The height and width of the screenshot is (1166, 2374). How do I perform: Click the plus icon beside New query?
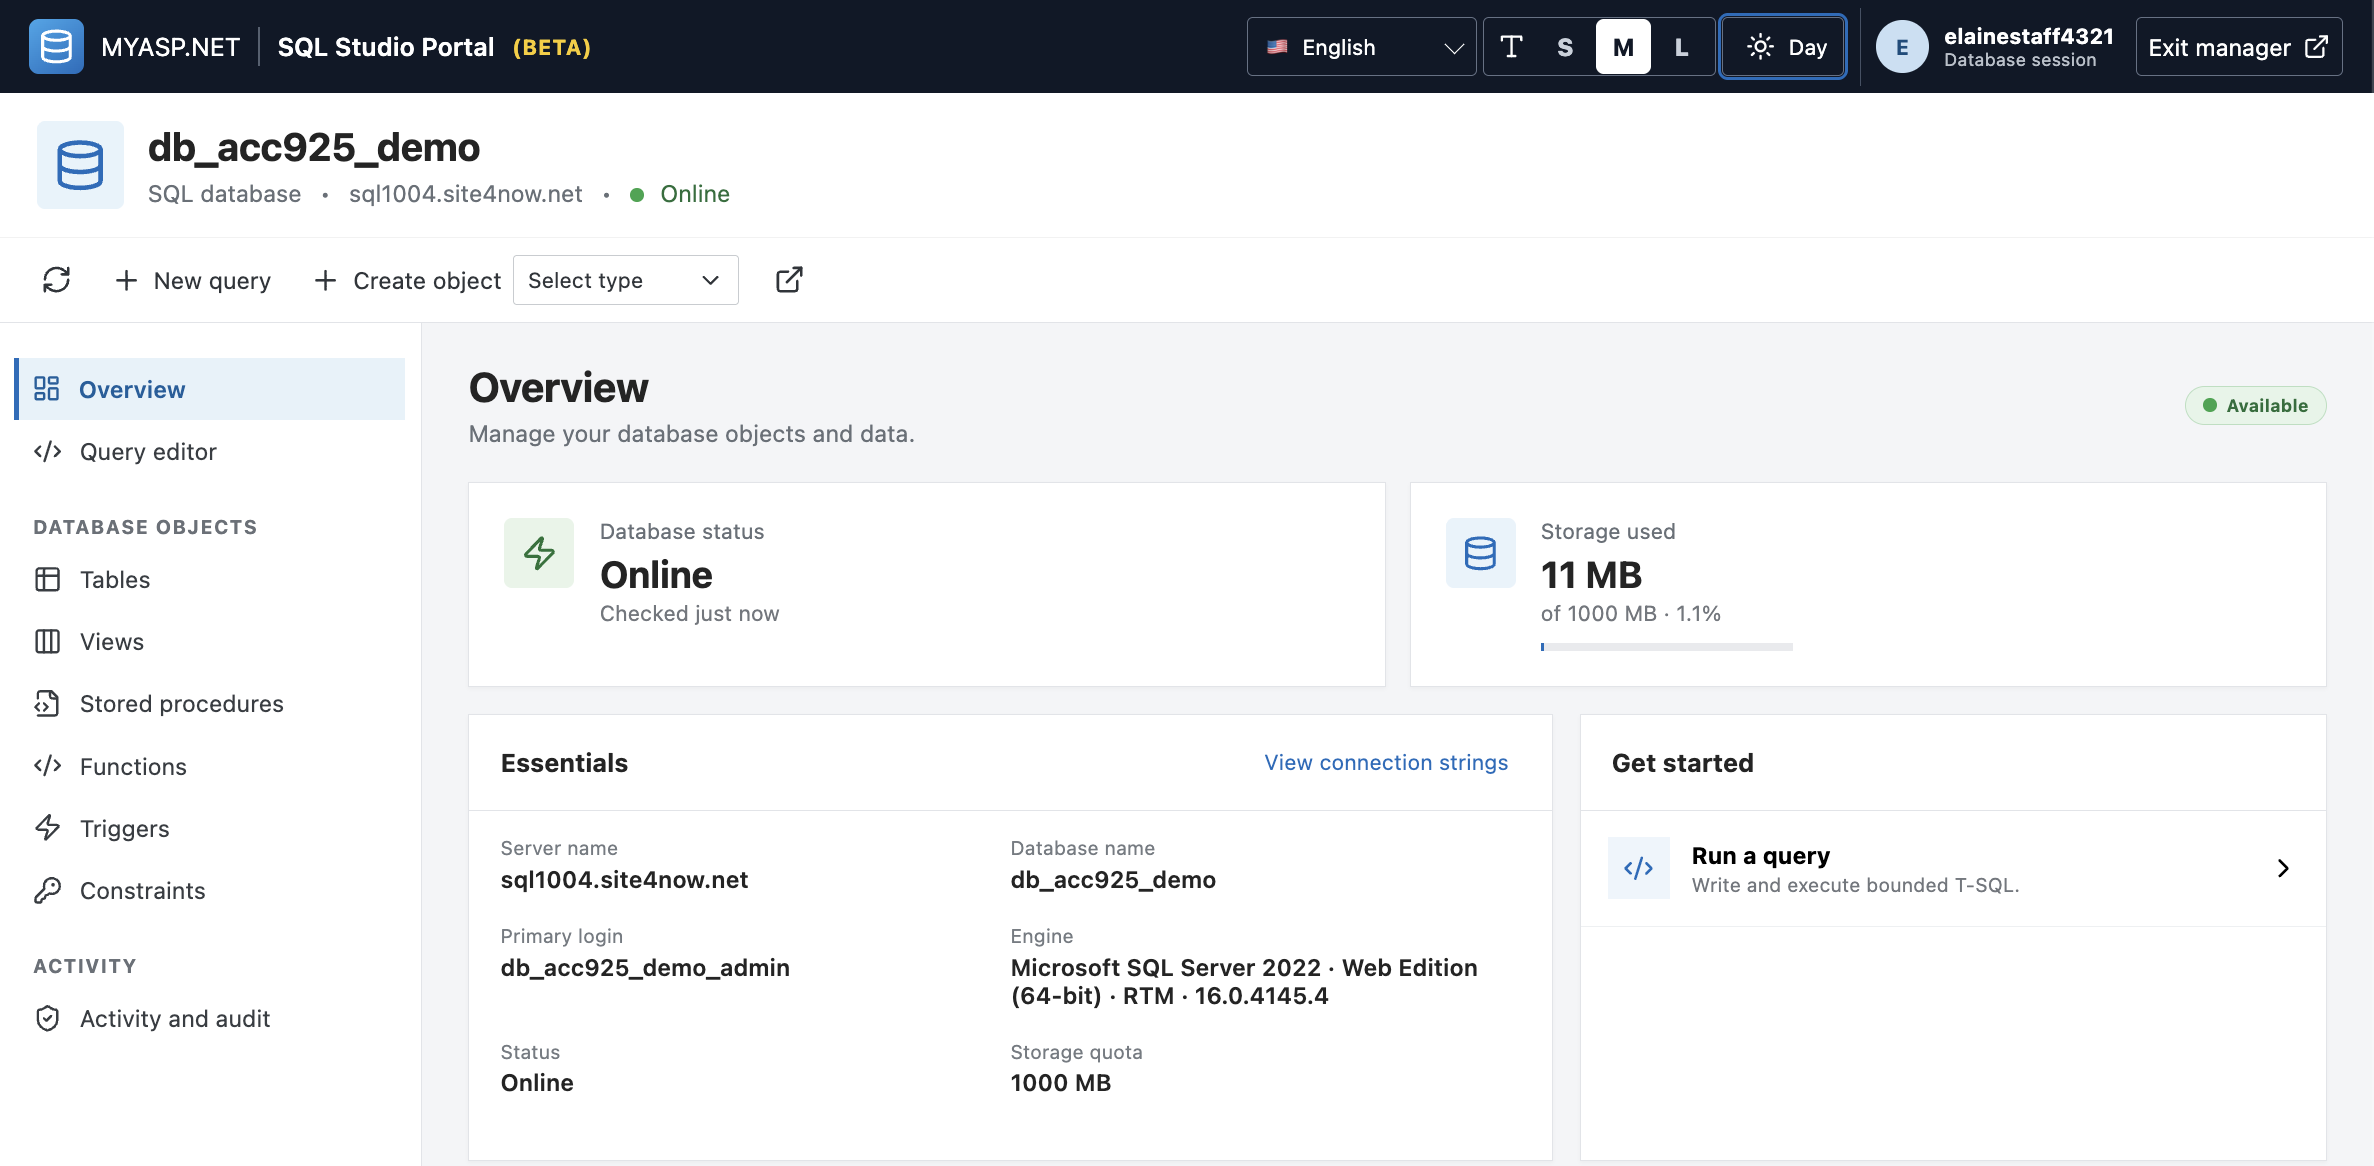[126, 281]
